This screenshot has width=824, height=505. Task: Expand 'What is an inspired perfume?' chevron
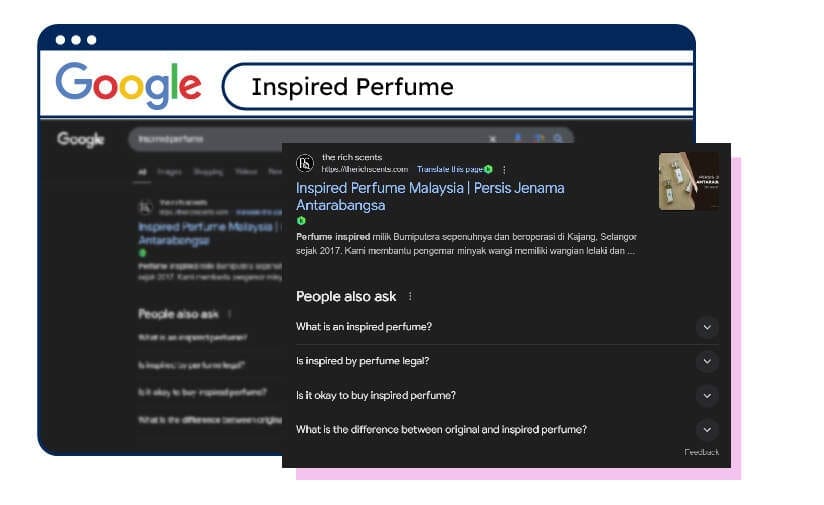707,327
